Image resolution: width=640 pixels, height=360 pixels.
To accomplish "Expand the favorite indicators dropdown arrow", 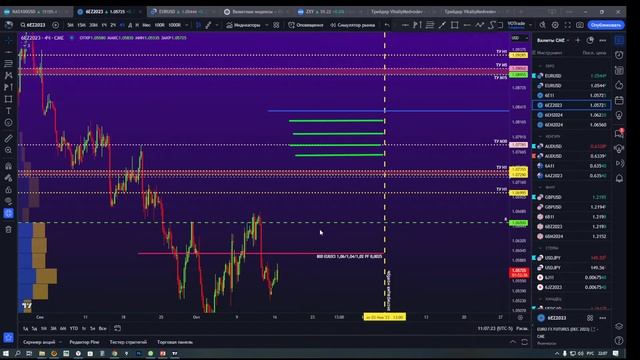I will tap(267, 25).
